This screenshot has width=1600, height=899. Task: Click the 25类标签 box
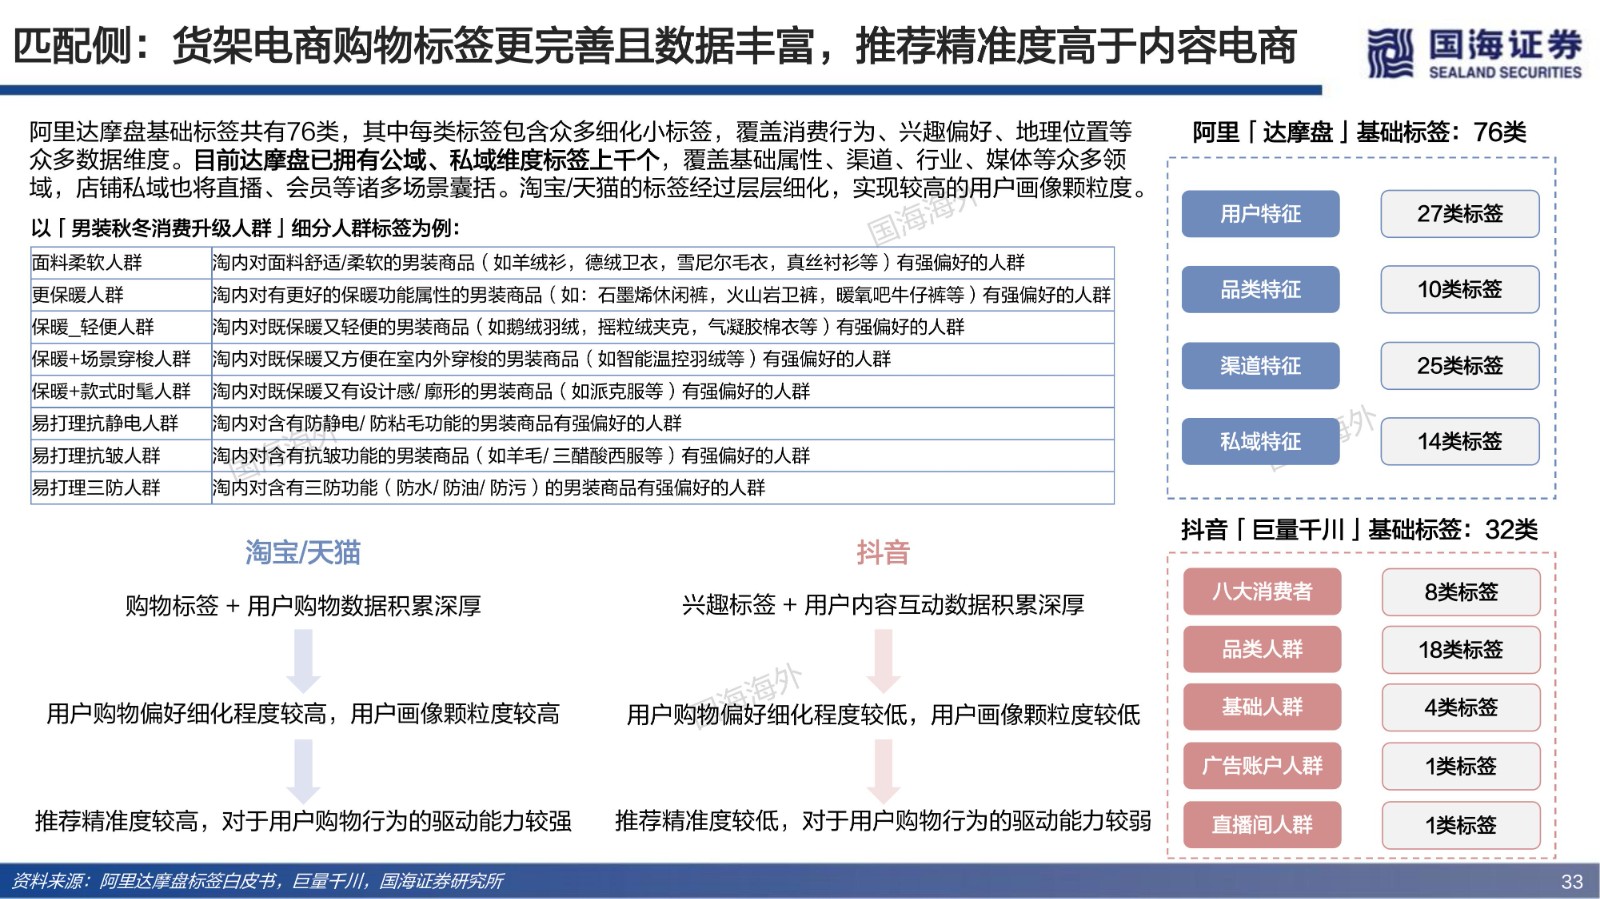tap(1460, 366)
